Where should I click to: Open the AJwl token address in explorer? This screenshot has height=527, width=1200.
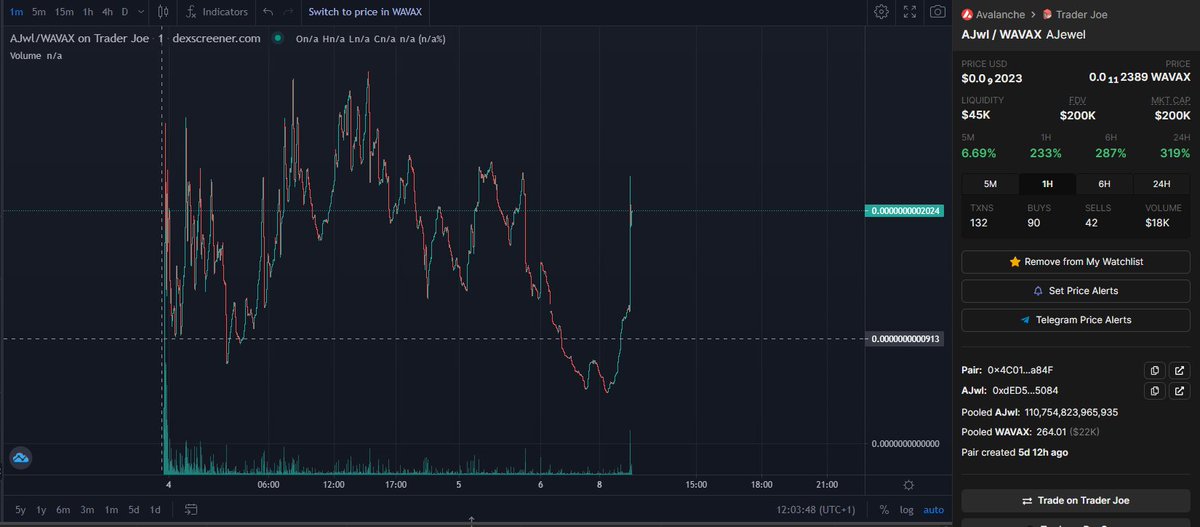click(x=1179, y=391)
